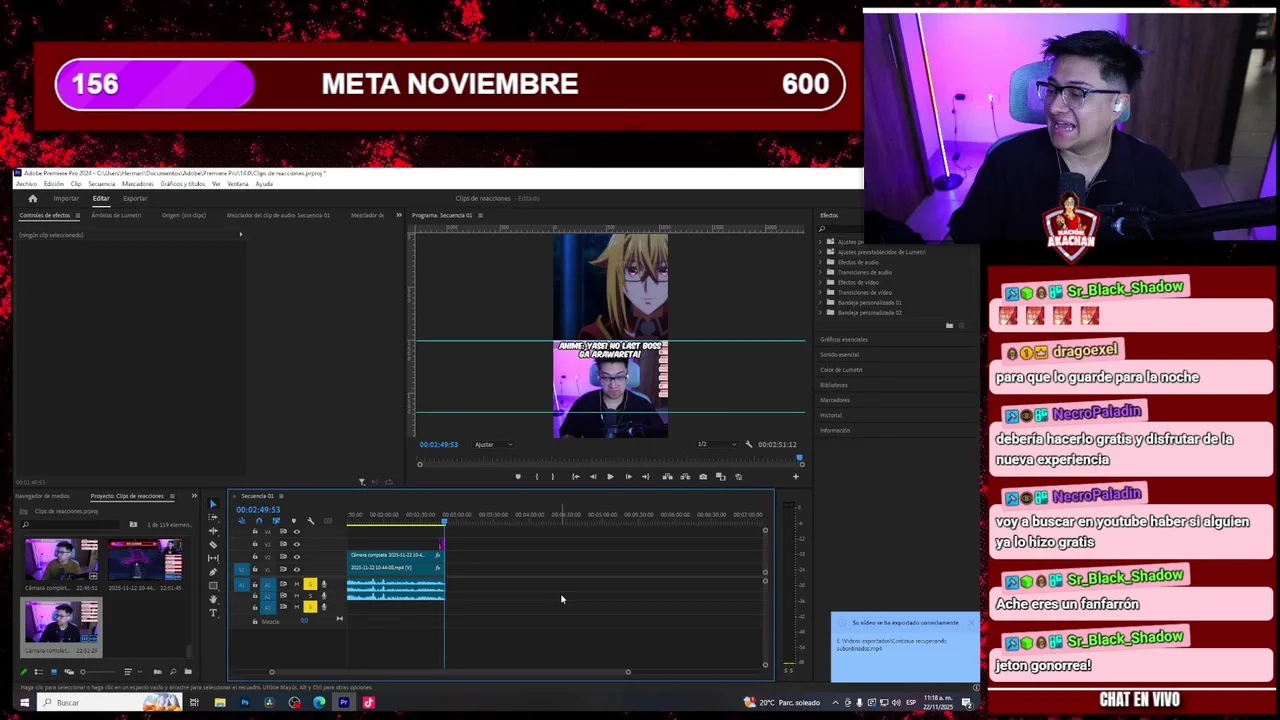Viewport: 1280px width, 720px height.
Task: Open the Gráficos esenciales panel
Action: click(844, 340)
